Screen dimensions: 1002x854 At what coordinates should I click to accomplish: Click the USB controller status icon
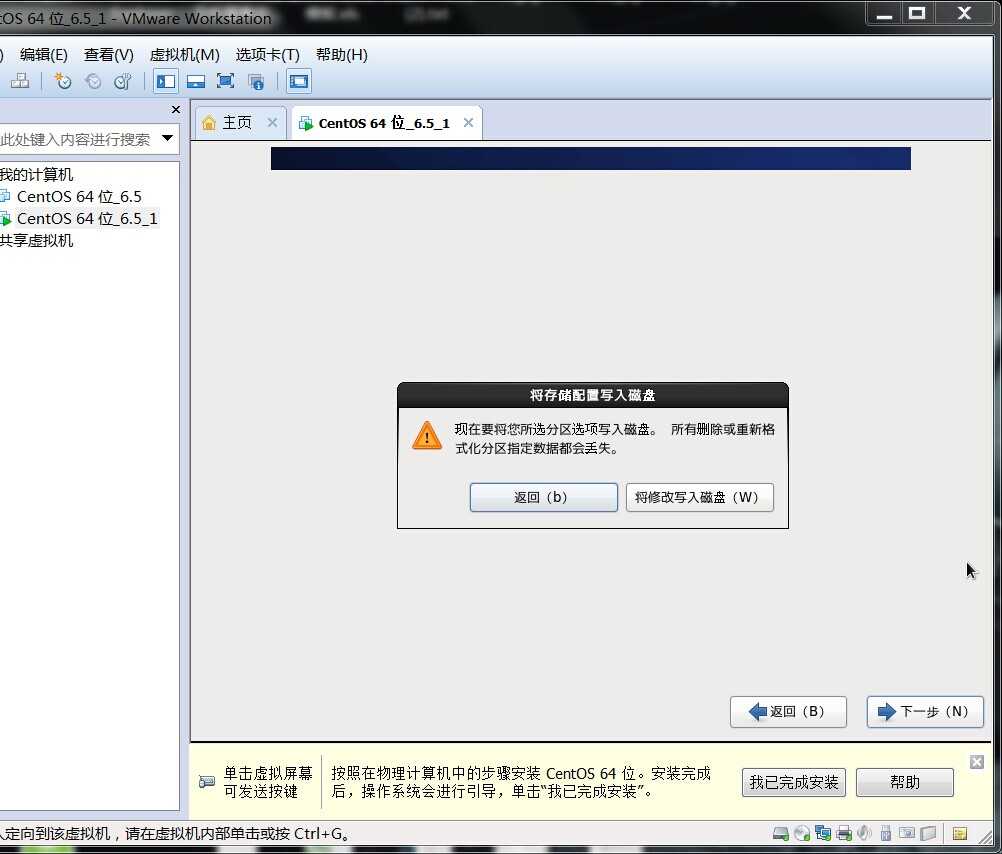[886, 833]
